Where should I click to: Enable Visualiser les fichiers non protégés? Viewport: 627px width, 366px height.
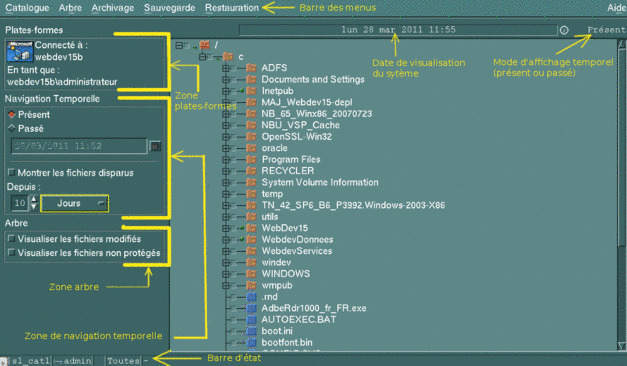(12, 253)
